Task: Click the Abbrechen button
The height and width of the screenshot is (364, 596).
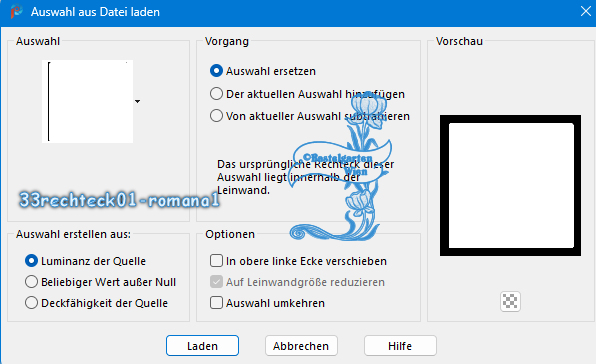Action: pos(301,346)
